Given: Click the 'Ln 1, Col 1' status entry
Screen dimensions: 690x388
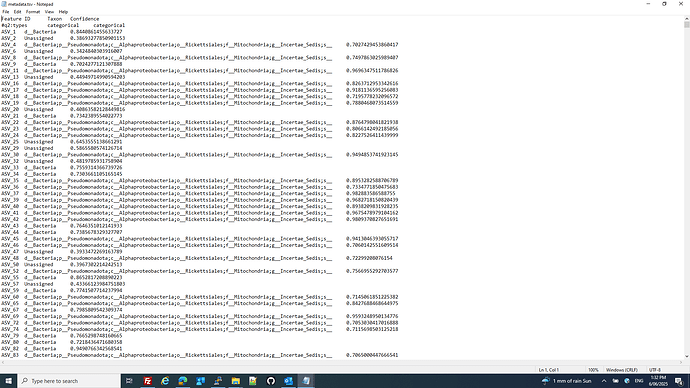Looking at the screenshot, I should [x=549, y=370].
